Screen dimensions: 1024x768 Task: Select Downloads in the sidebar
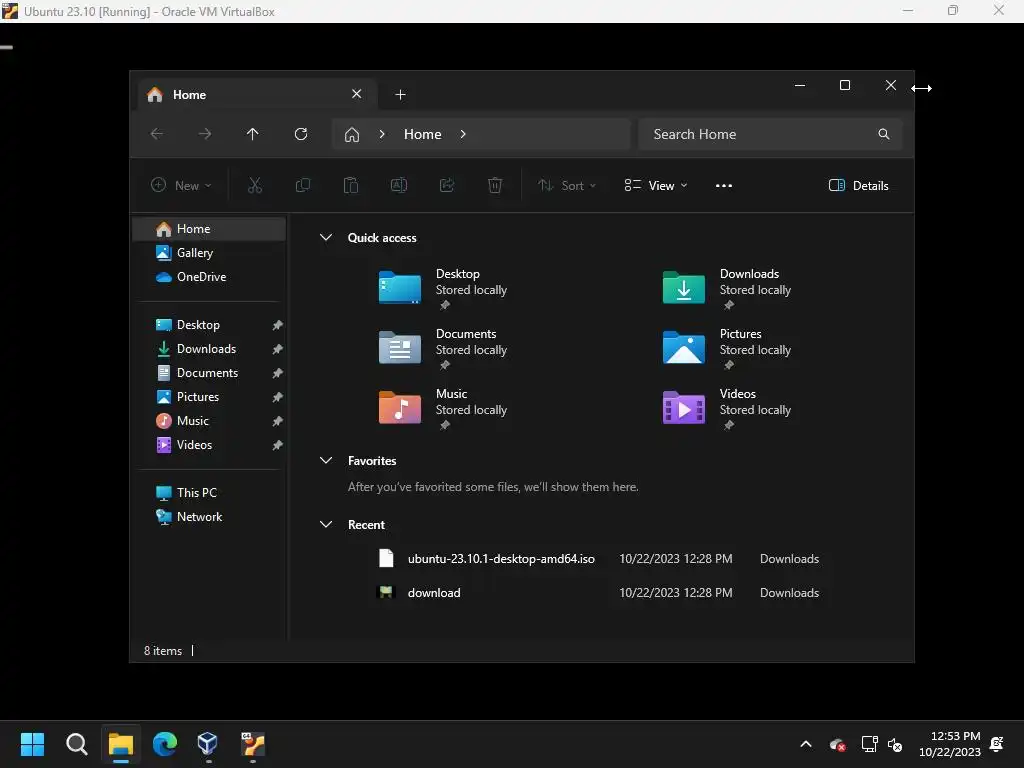pyautogui.click(x=206, y=349)
